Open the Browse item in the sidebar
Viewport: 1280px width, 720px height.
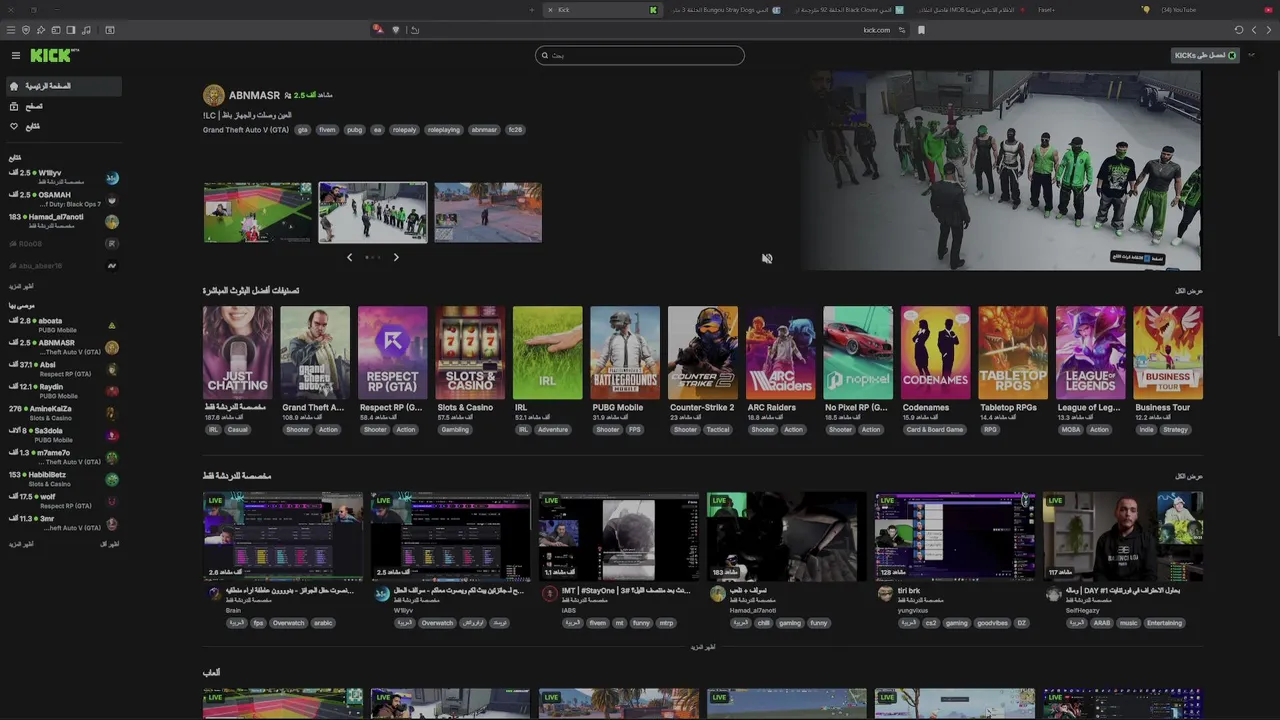coord(62,106)
